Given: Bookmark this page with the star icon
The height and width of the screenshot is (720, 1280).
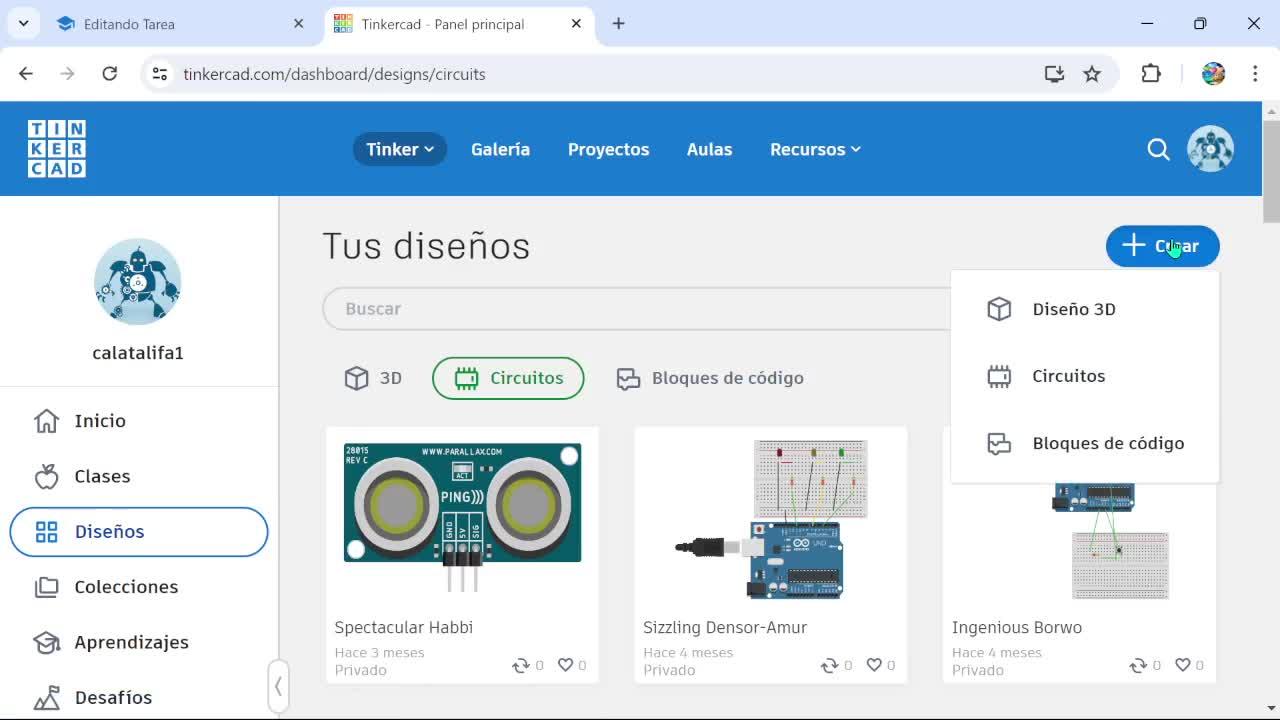Looking at the screenshot, I should point(1092,74).
